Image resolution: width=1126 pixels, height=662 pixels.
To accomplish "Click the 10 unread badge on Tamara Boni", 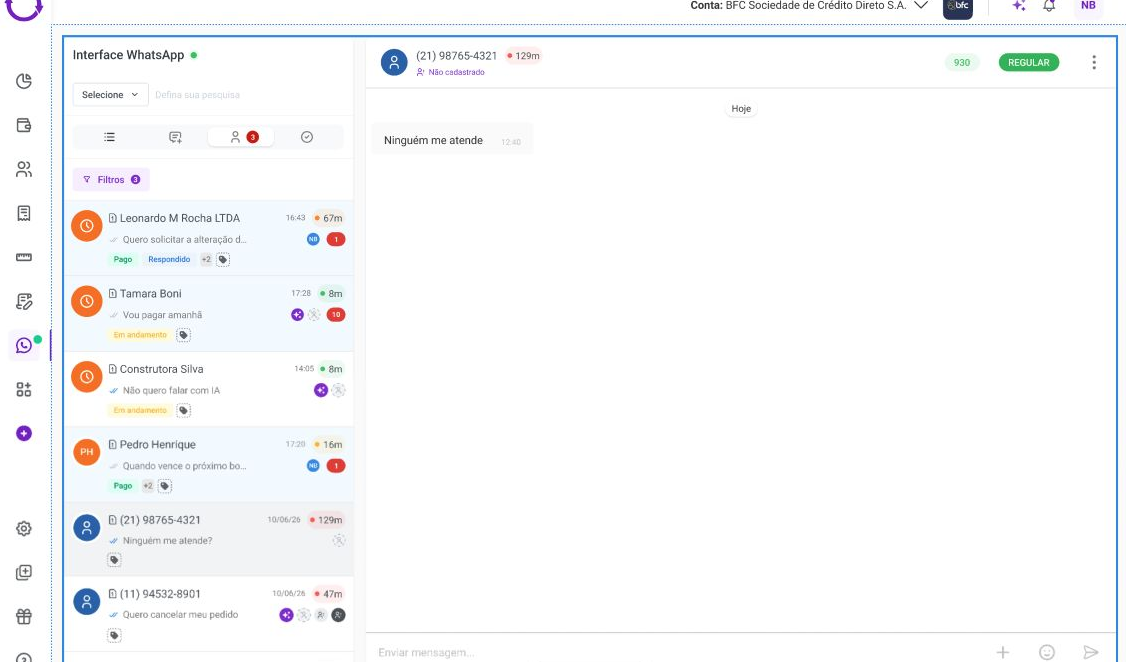I will click(x=335, y=314).
